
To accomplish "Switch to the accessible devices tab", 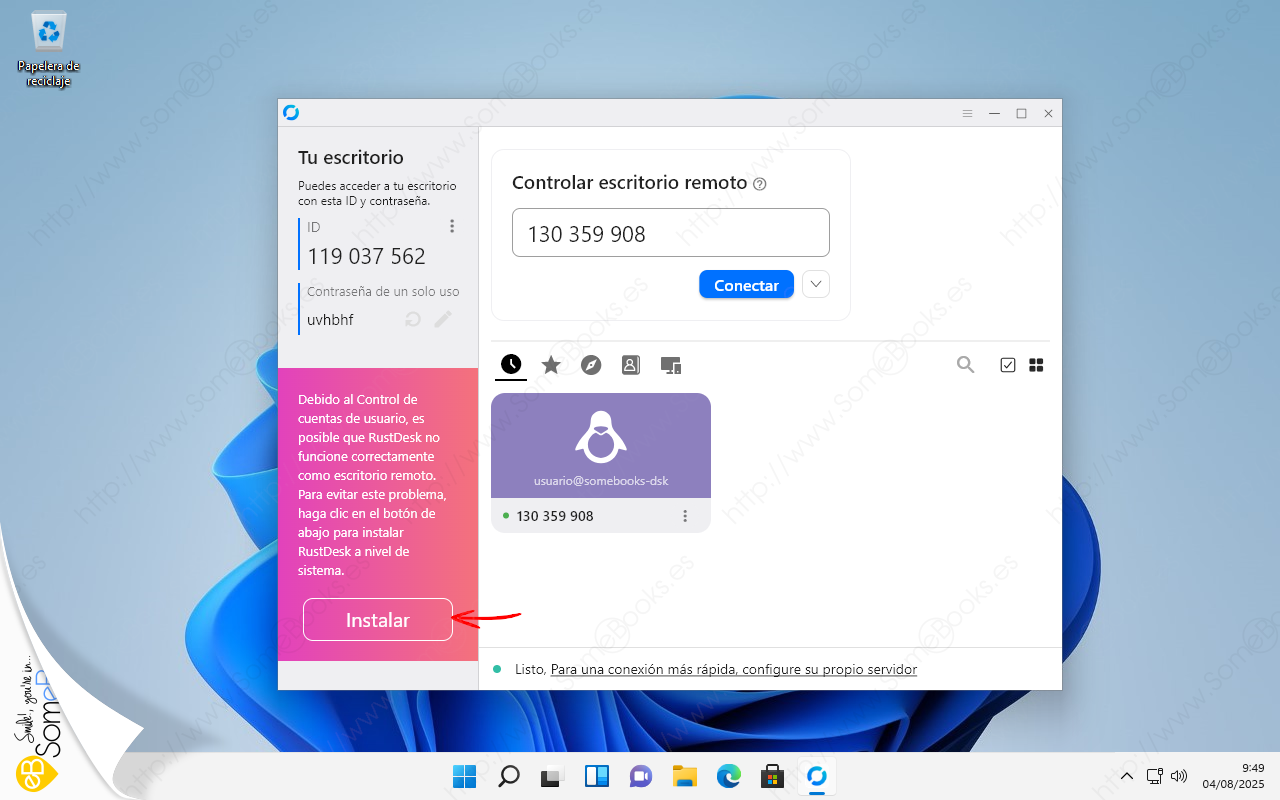I will pos(671,365).
